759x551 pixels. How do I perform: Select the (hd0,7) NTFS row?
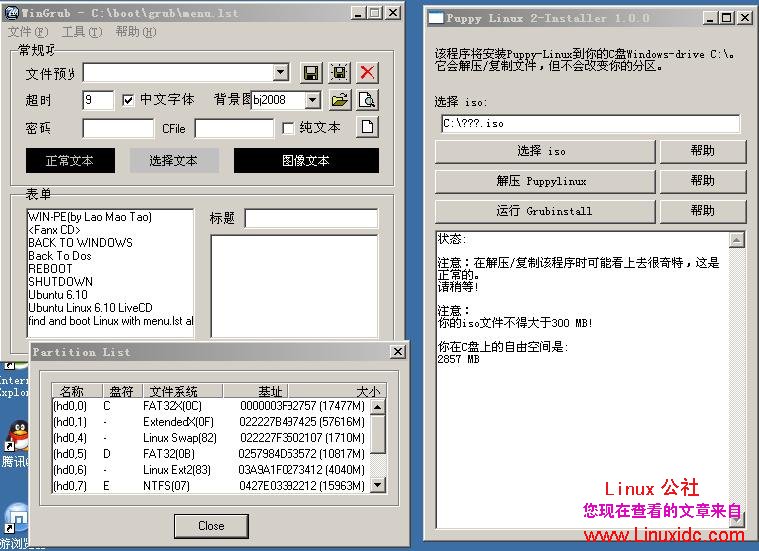(210, 486)
